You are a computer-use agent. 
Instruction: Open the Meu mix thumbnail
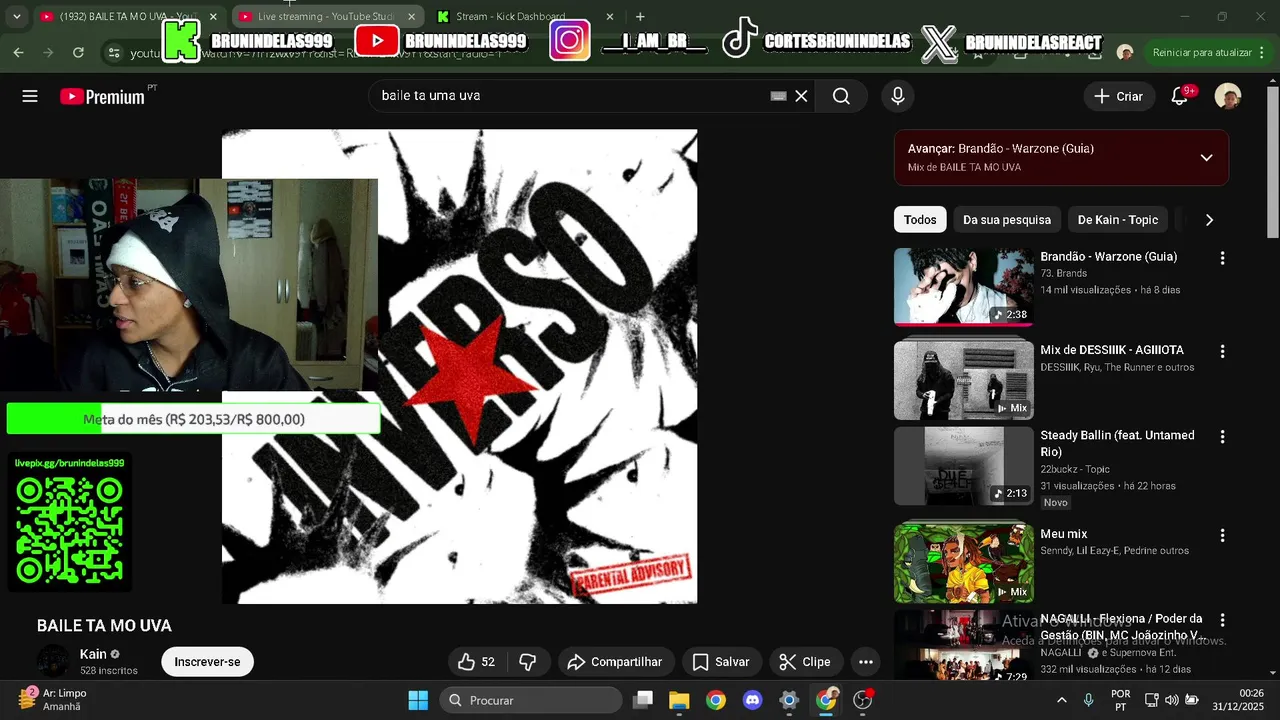click(x=964, y=563)
